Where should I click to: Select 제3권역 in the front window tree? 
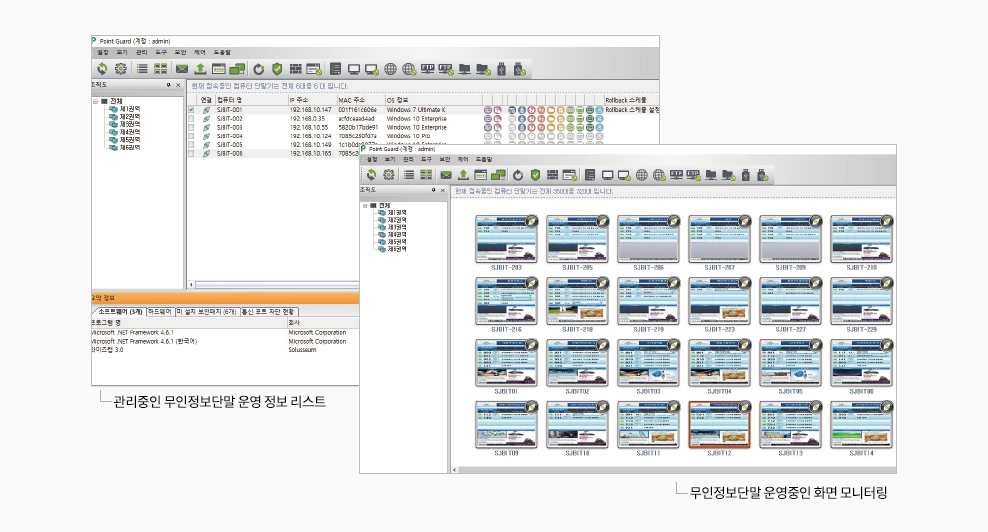pos(397,227)
